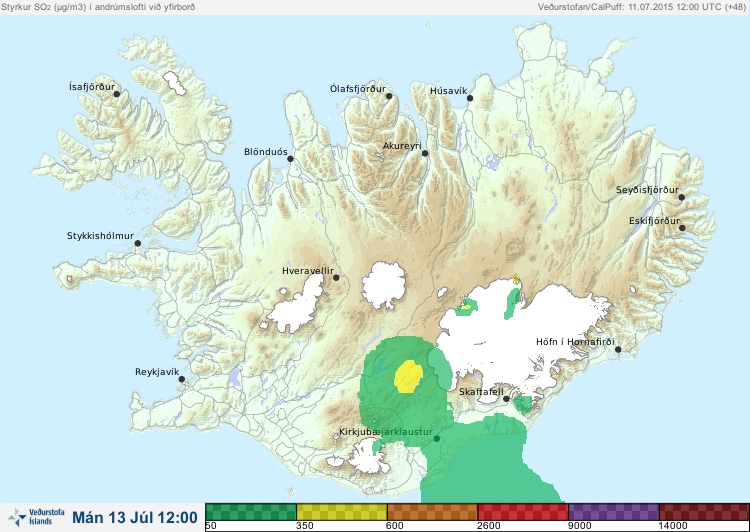This screenshot has height=532, width=750.
Task: Click the red 2600 legend swatch
Action: 523,511
